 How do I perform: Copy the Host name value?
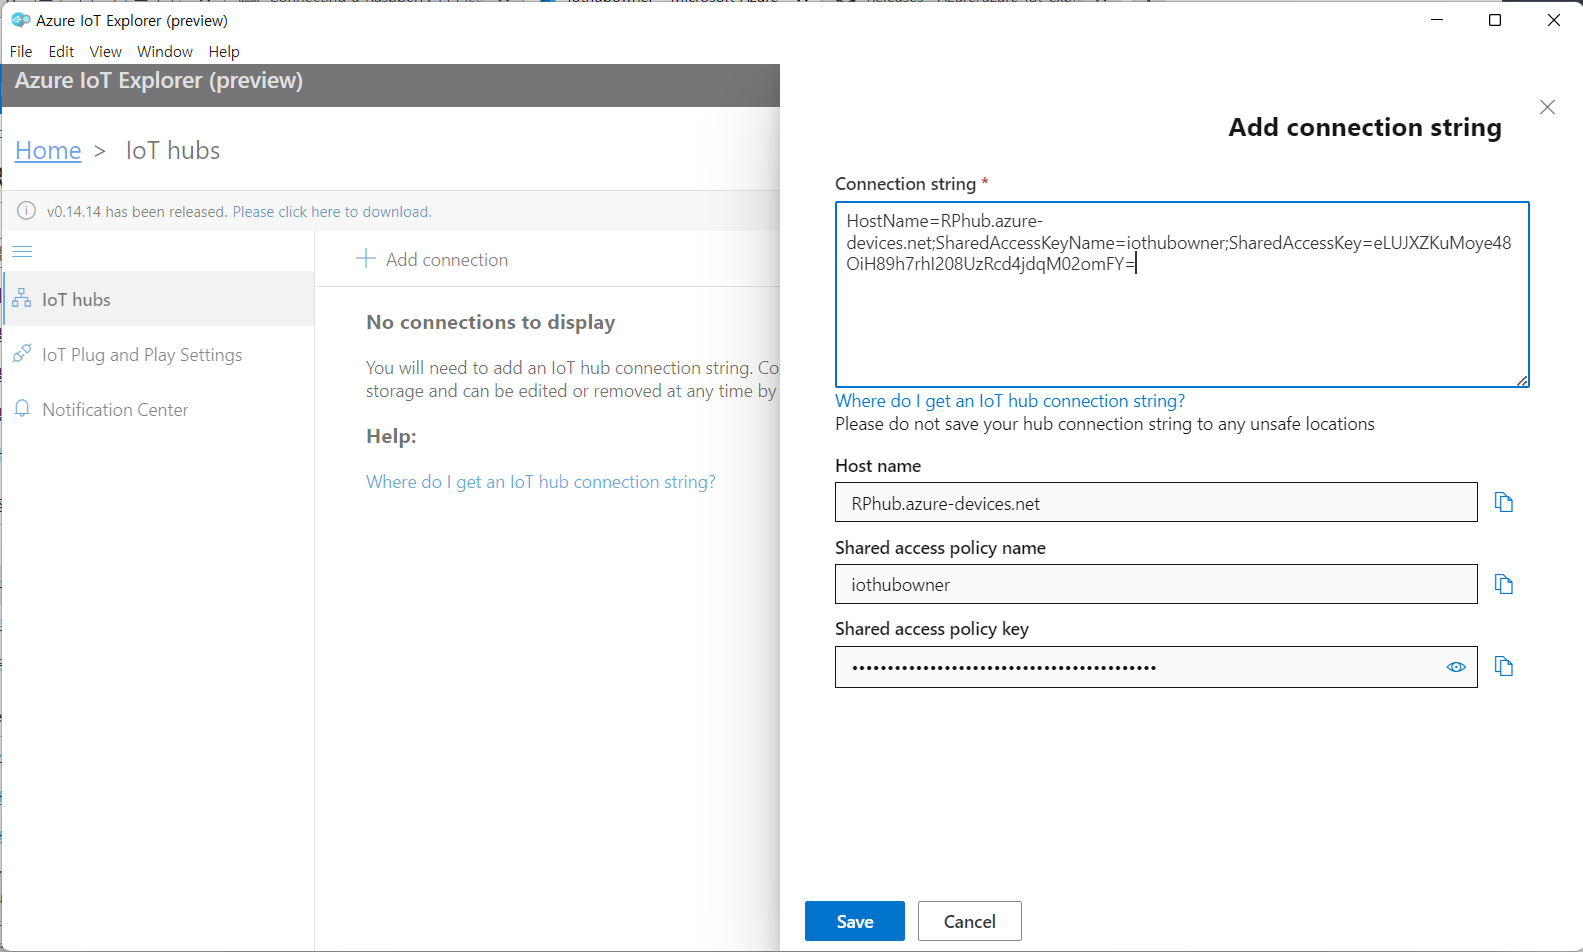tap(1503, 502)
